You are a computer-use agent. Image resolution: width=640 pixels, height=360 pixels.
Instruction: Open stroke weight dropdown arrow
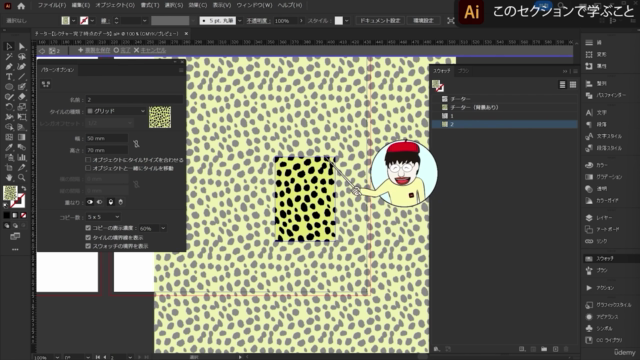[x=144, y=20]
